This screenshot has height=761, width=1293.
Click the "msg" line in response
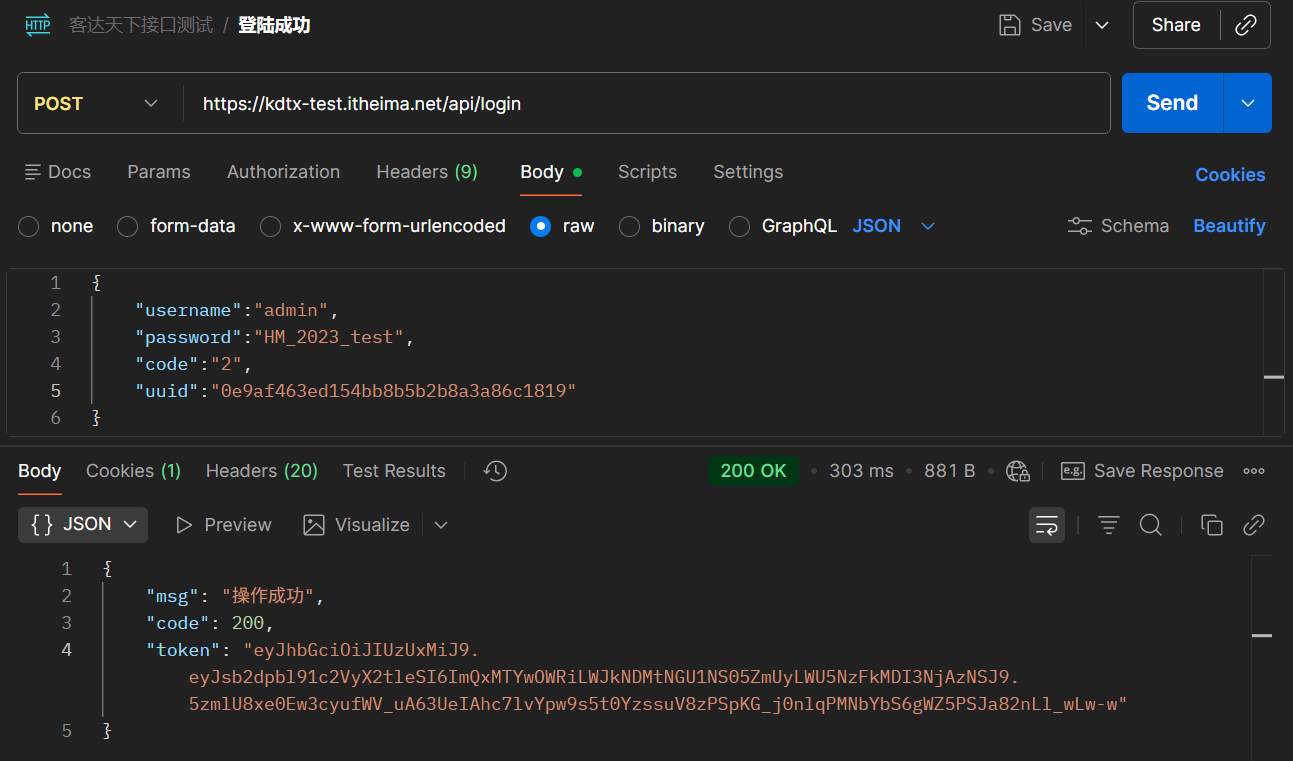tap(236, 596)
